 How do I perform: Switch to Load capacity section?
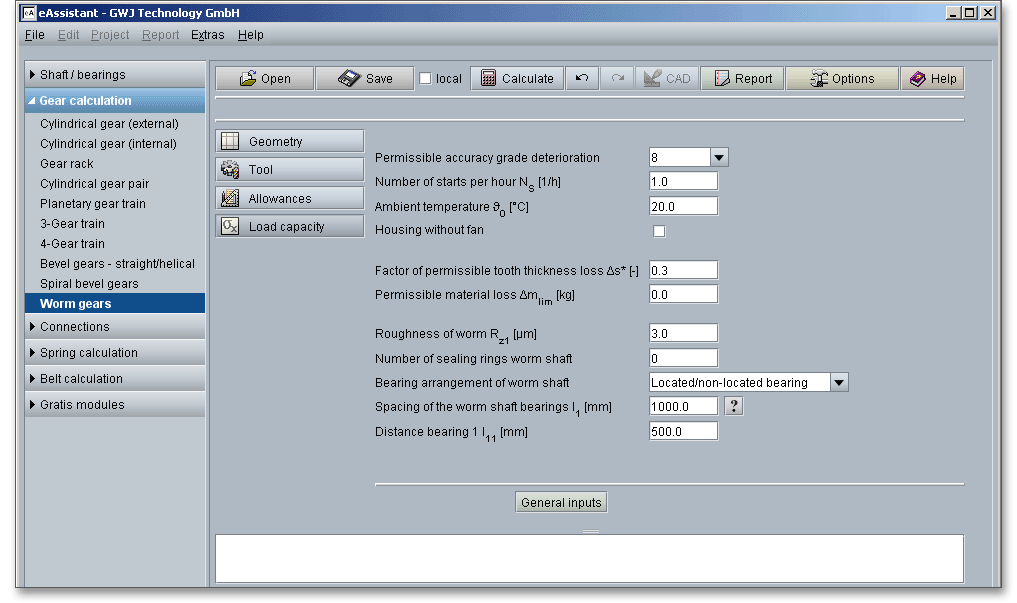[289, 227]
